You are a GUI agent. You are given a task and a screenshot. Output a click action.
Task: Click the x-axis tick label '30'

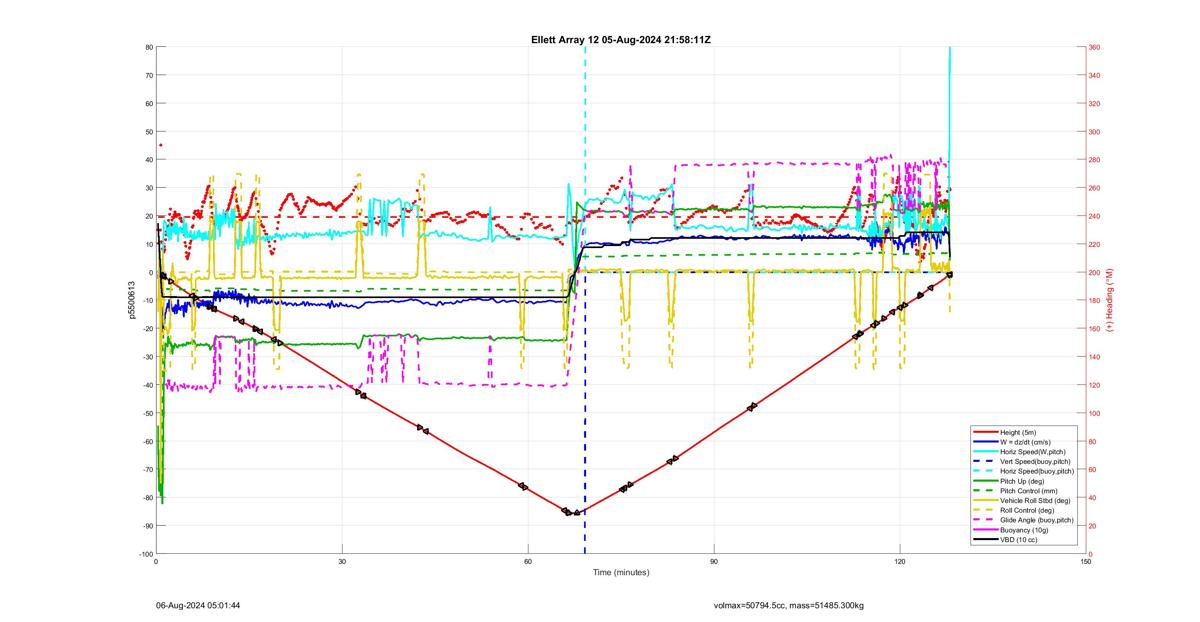pos(342,561)
